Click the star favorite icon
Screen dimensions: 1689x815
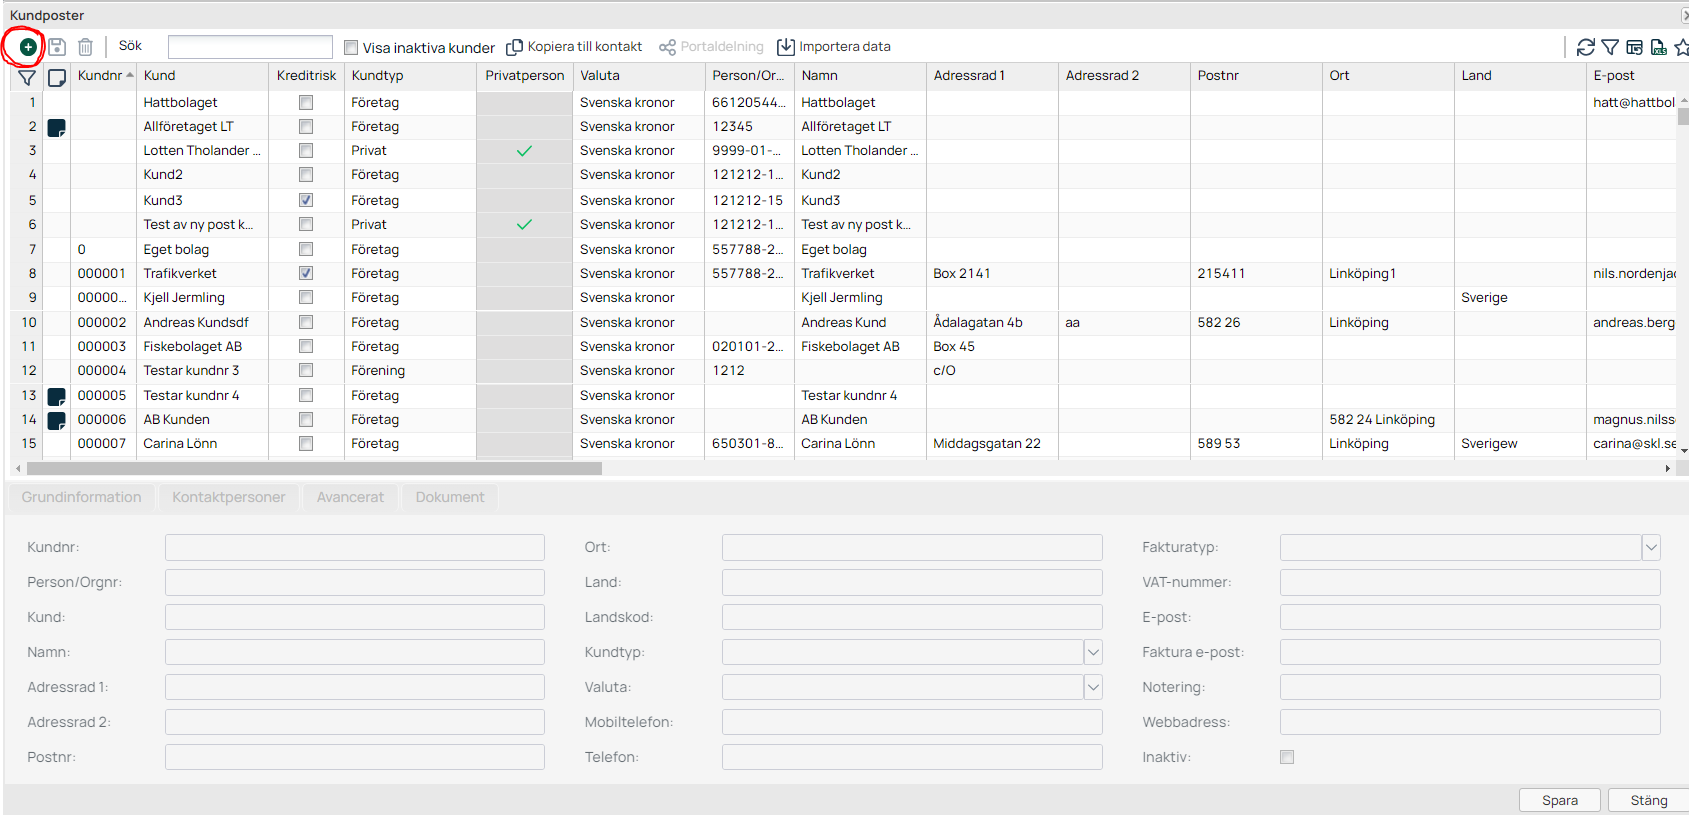click(x=1682, y=47)
